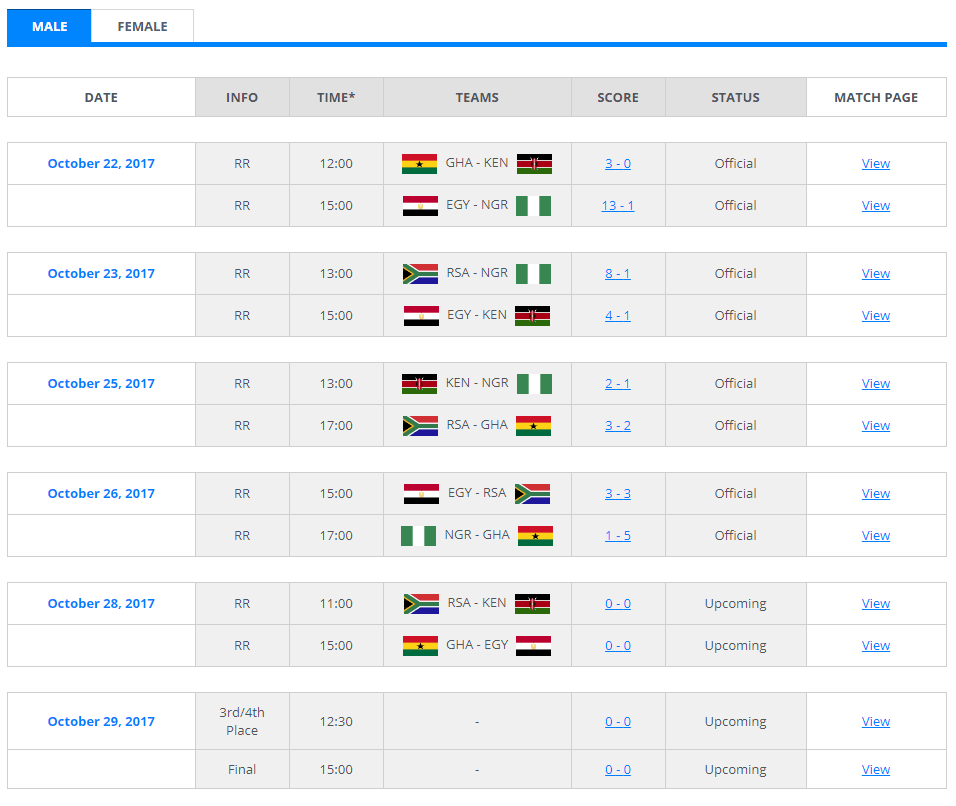This screenshot has width=956, height=806.
Task: Click Nigeria flag in NGR - GHA match
Action: coord(419,536)
